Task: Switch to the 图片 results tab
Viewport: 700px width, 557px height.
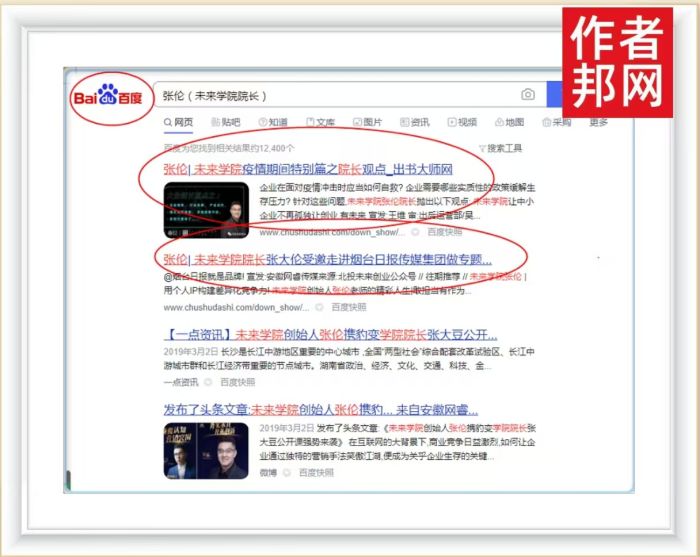Action: pos(367,122)
